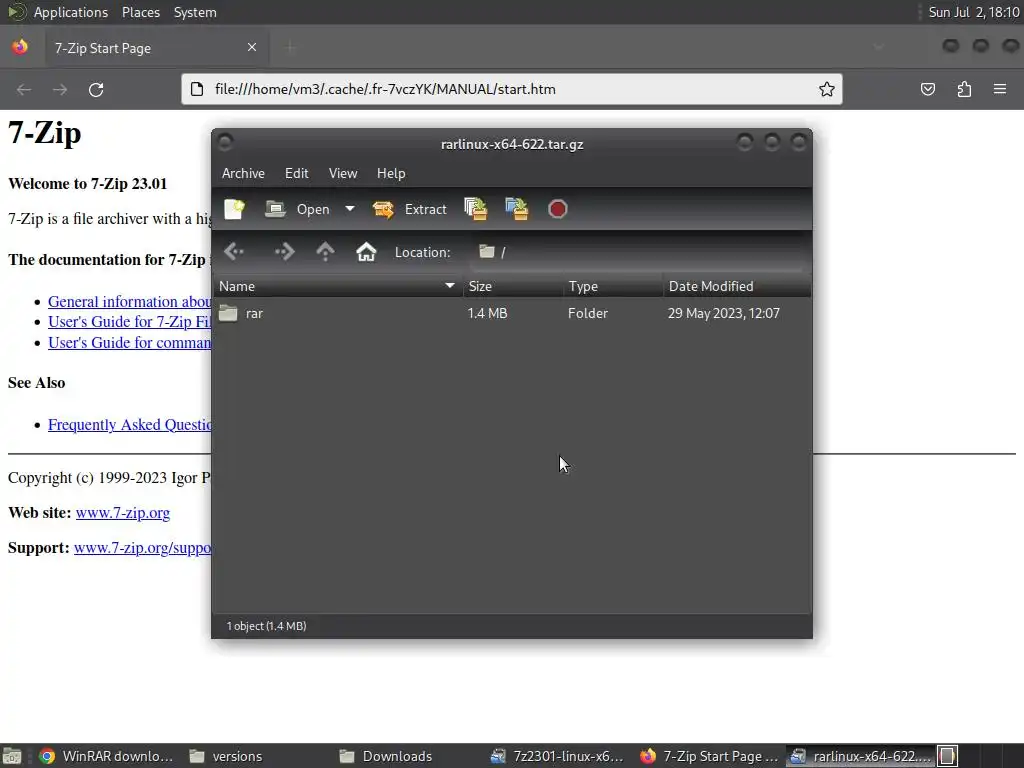Open Frequently Asked Questions link
The height and width of the screenshot is (768, 1024).
[129, 425]
